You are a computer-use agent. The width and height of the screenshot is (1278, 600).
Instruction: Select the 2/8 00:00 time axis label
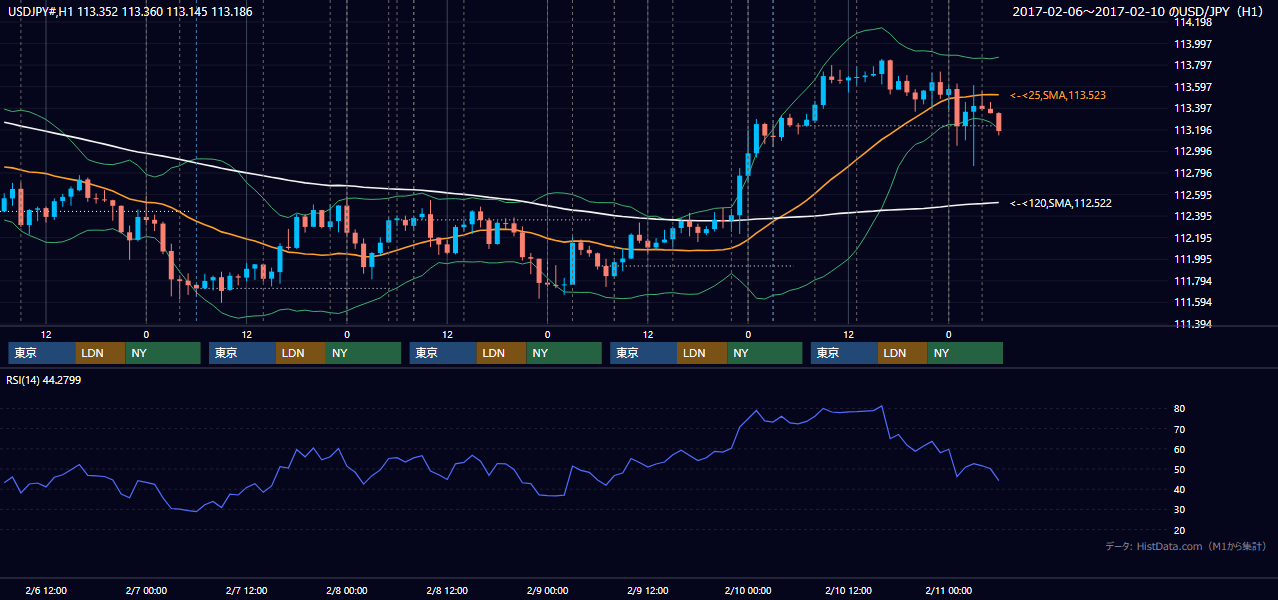pyautogui.click(x=347, y=591)
